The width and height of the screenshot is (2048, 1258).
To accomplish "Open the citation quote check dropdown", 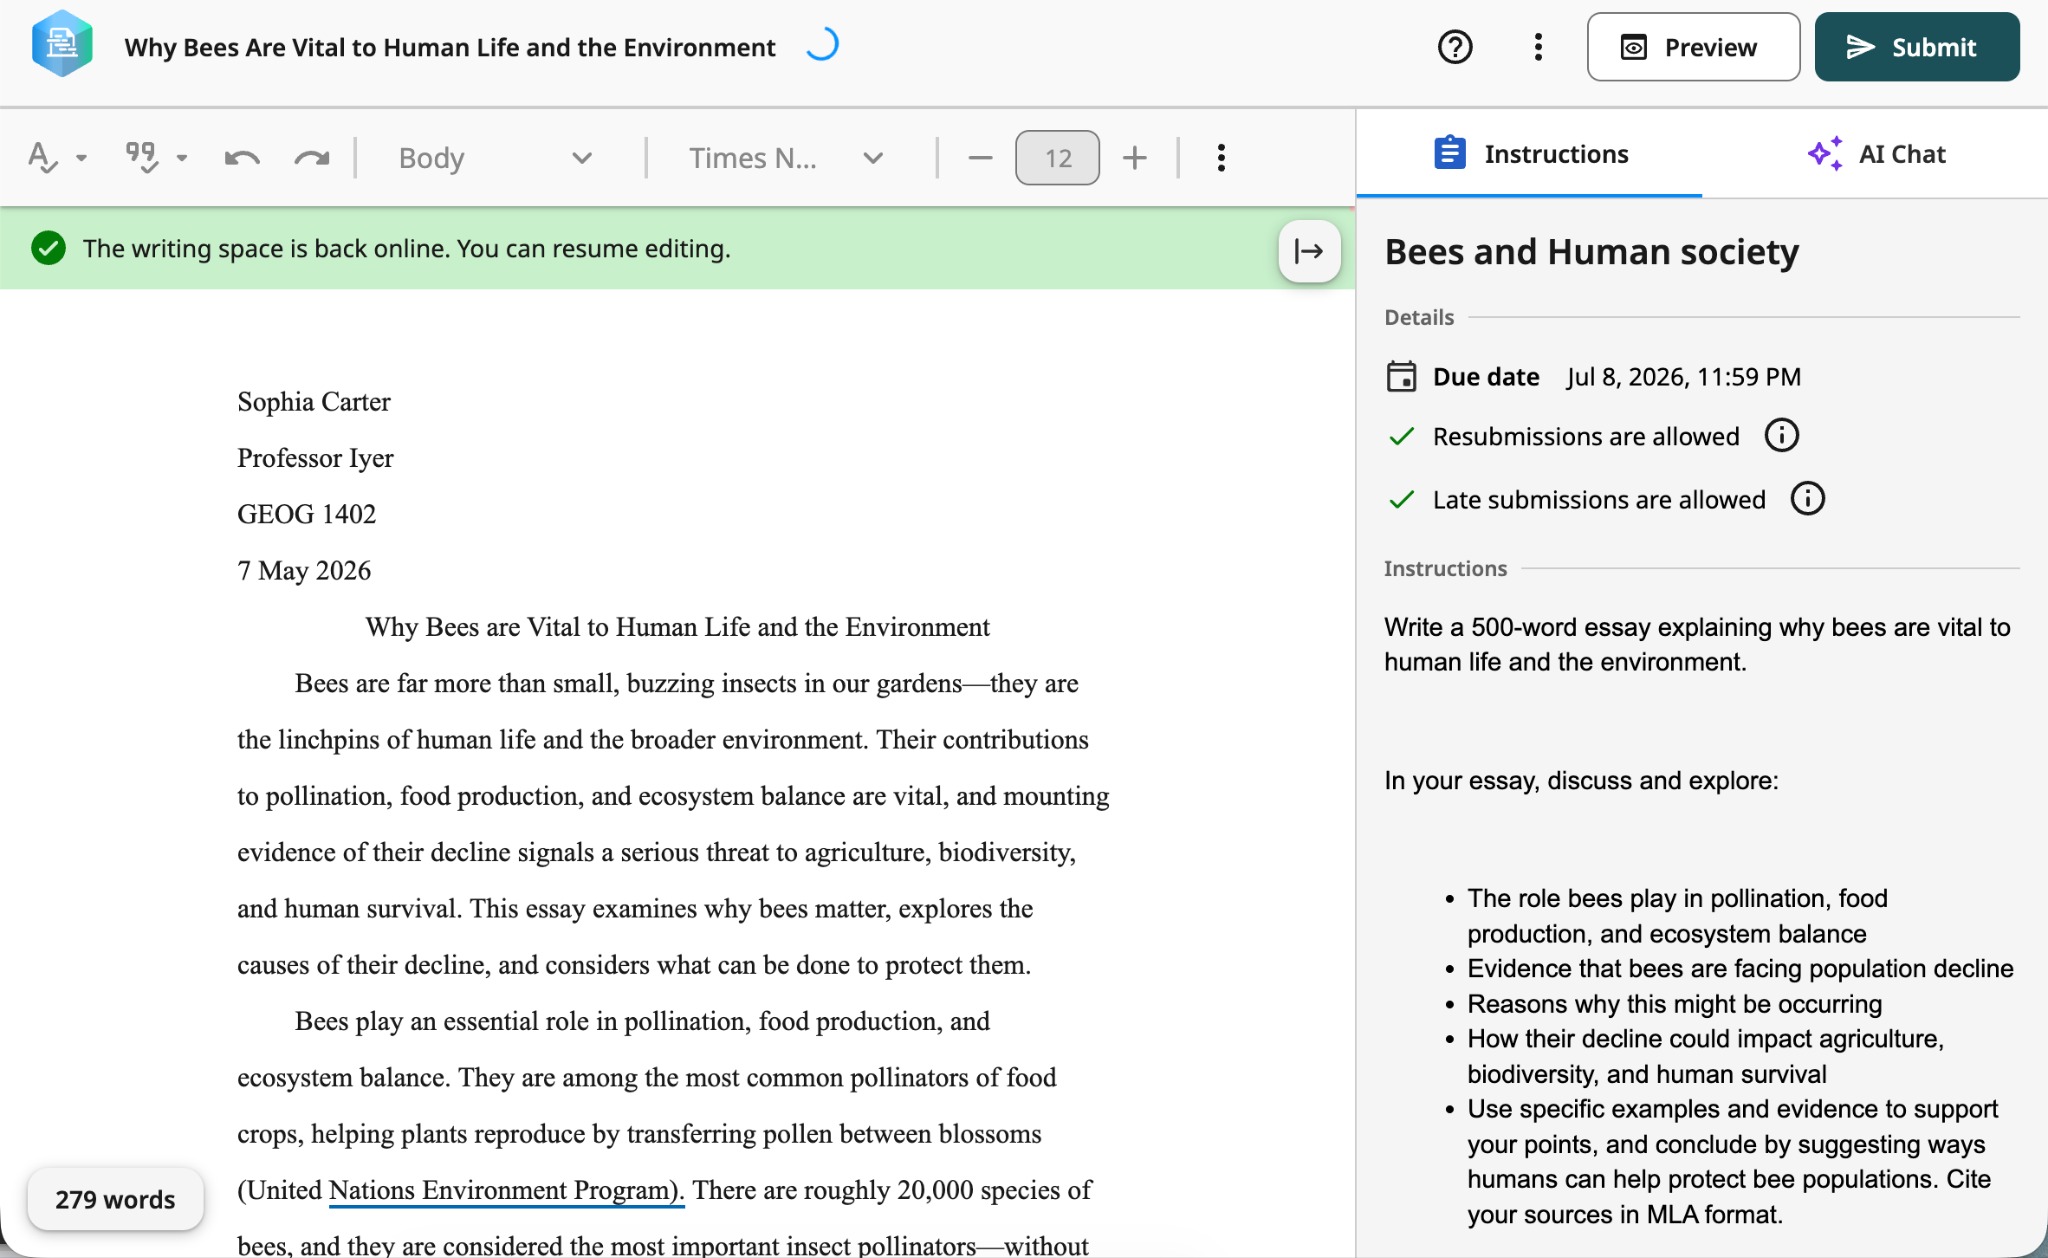I will click(x=157, y=158).
